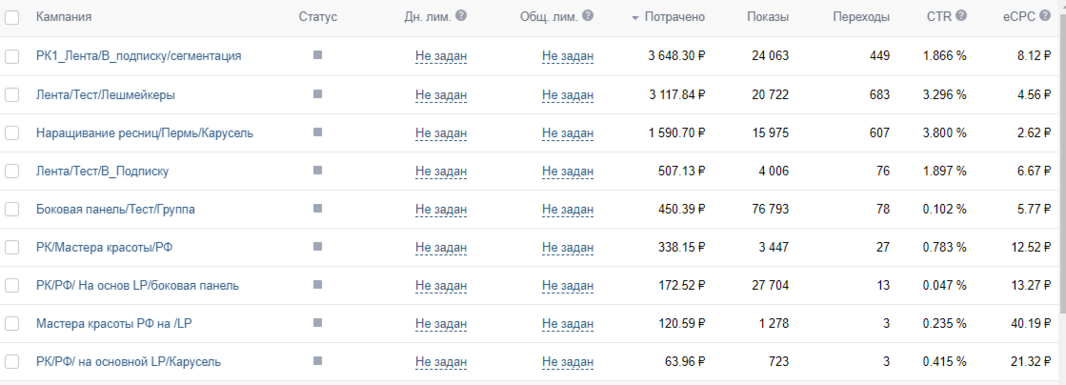Open campaign Лента/Тест/Лешмейкеры
This screenshot has height=385, width=1066.
(x=105, y=95)
